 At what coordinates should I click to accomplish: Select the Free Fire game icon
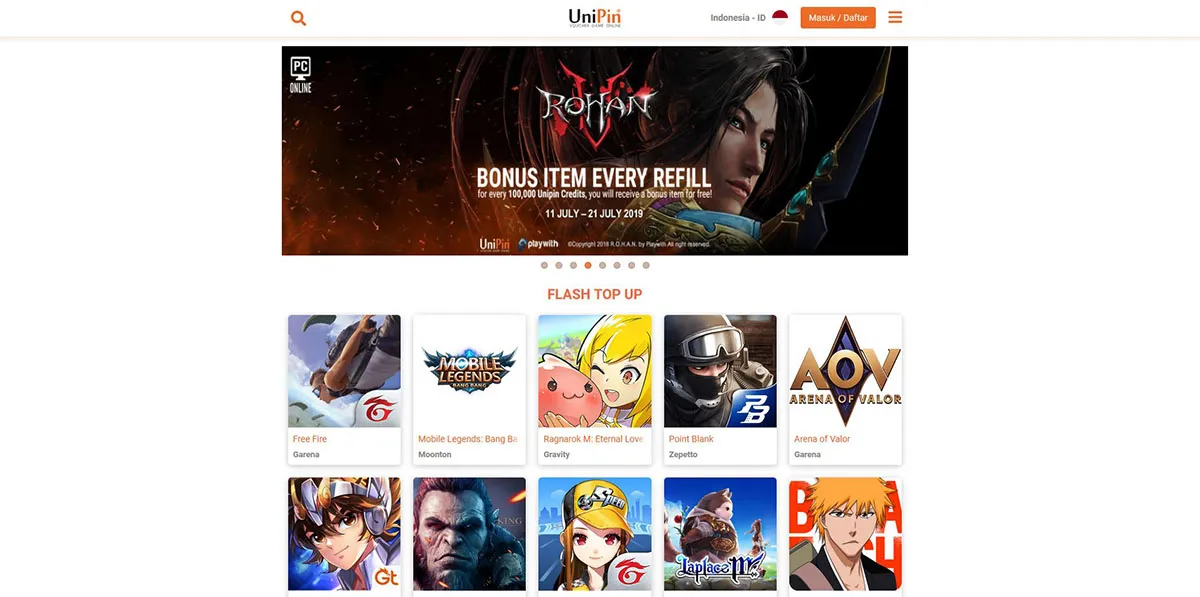[344, 371]
